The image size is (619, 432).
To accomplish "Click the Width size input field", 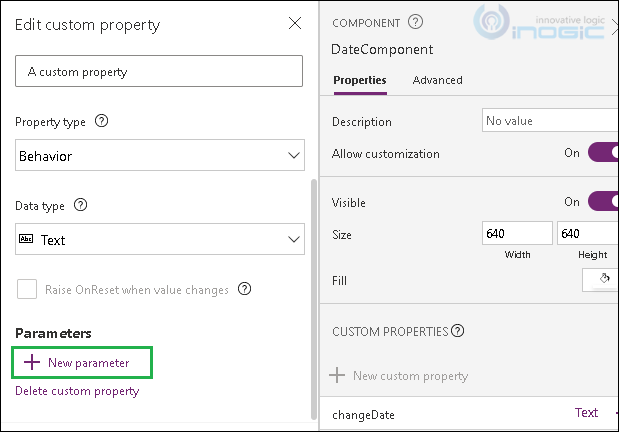I will tap(517, 233).
